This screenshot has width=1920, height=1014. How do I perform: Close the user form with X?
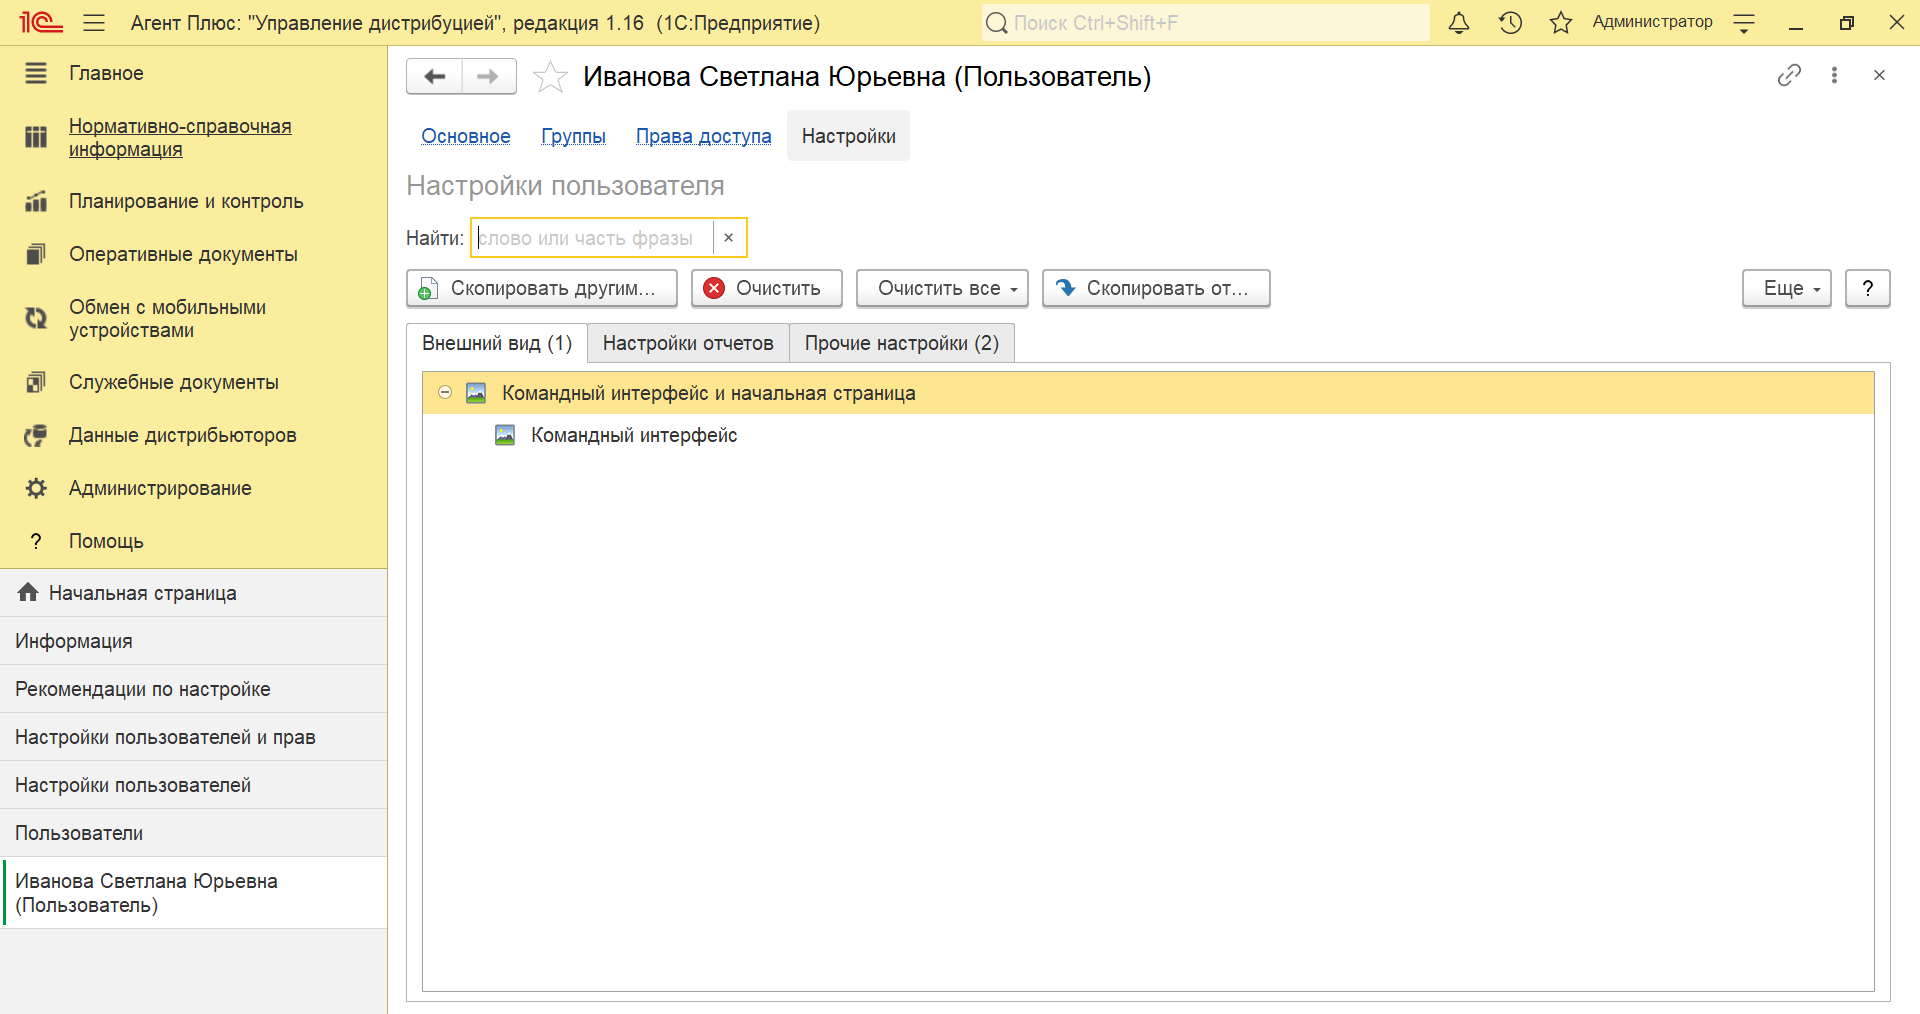click(x=1879, y=75)
